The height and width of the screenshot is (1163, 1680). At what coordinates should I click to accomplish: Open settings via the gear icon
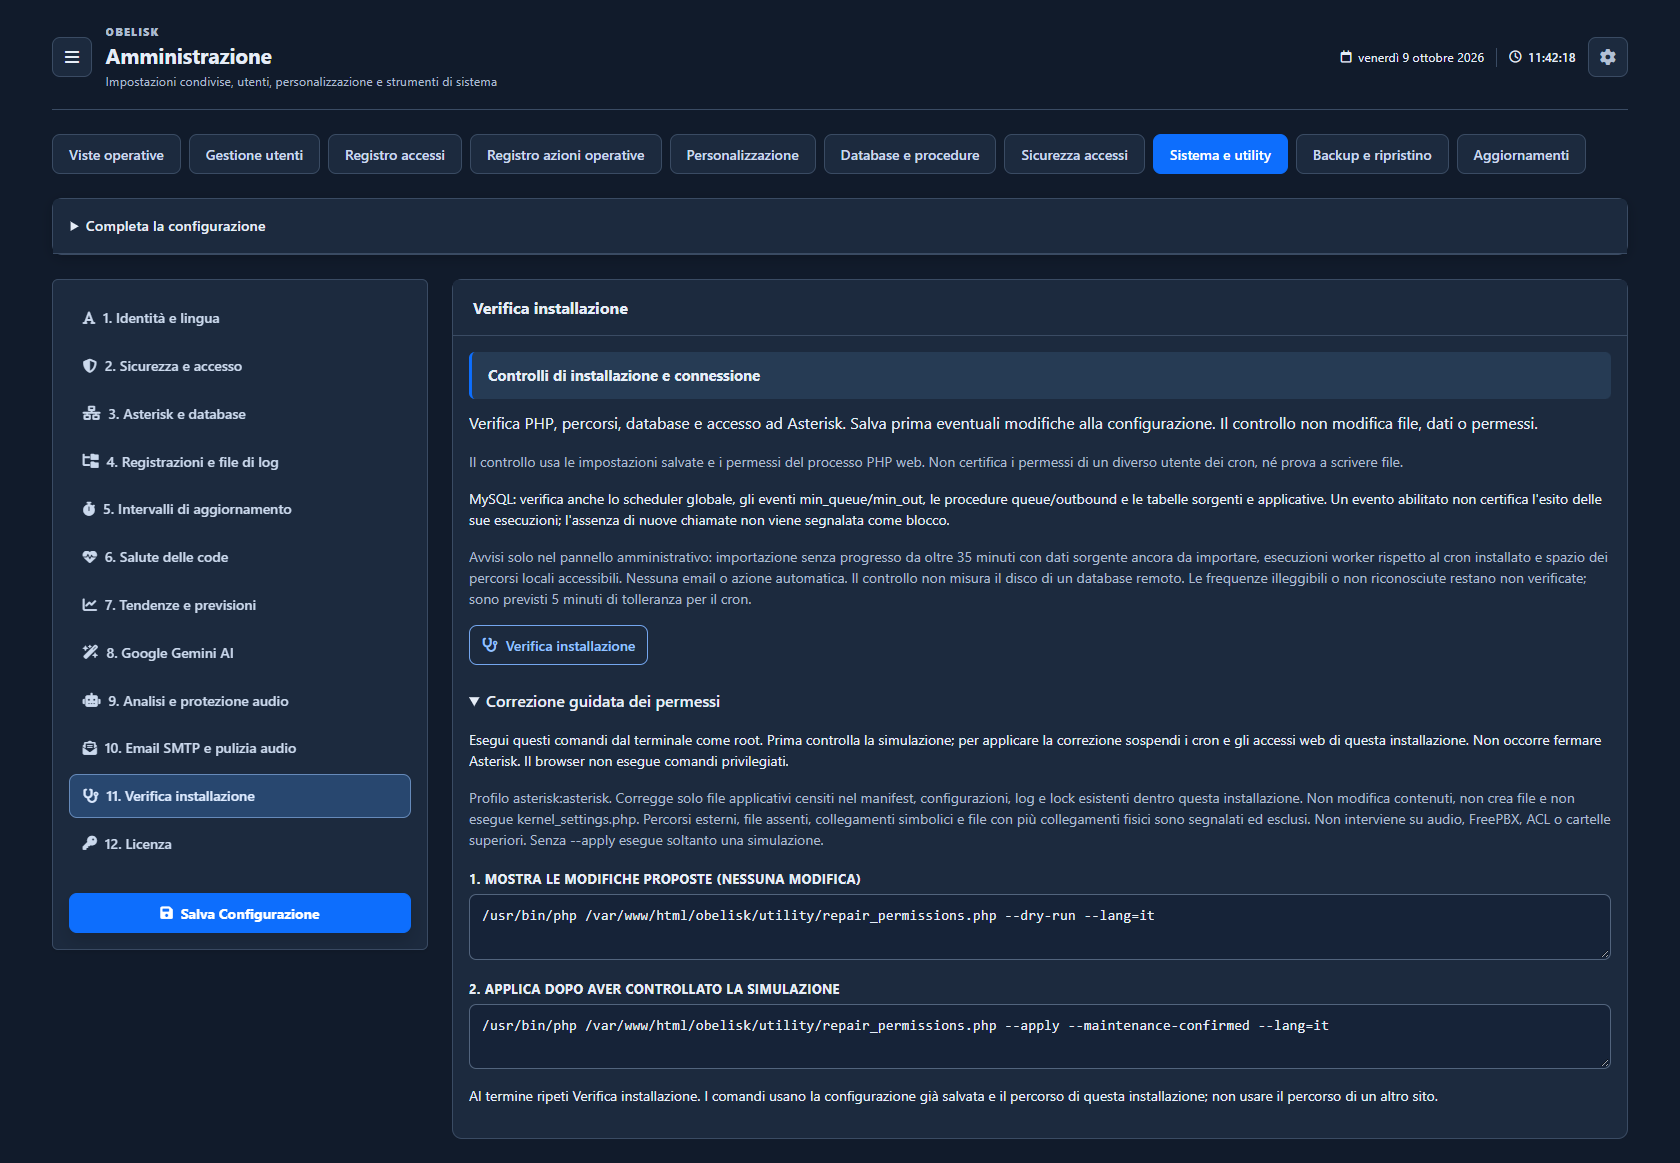point(1607,57)
